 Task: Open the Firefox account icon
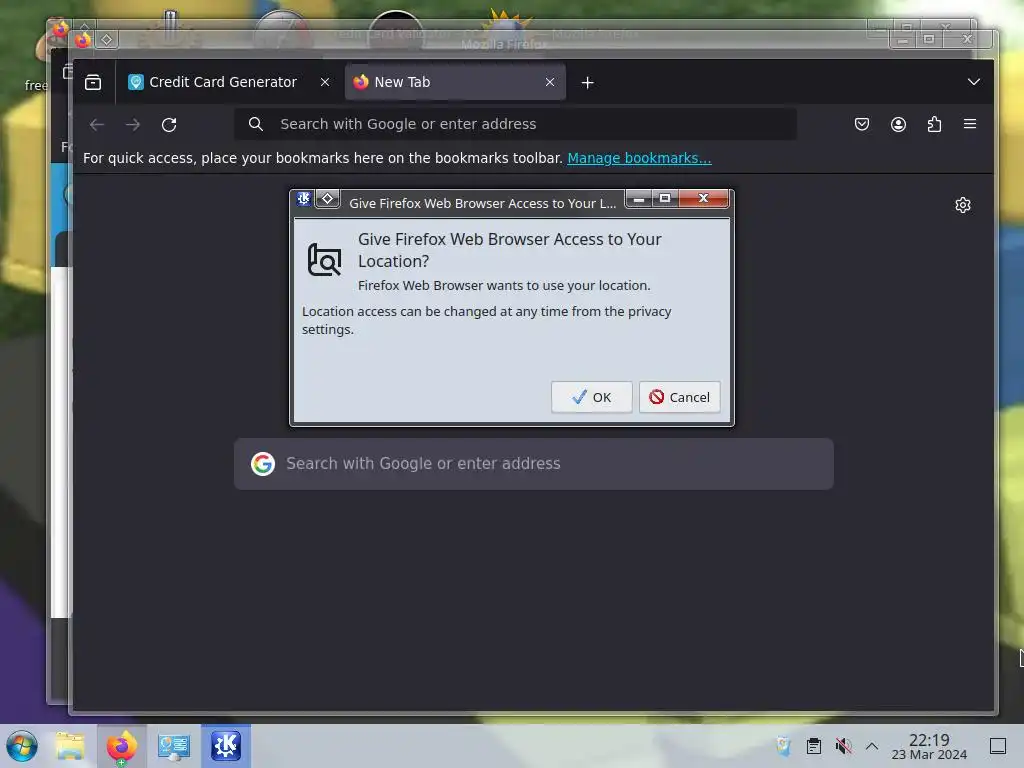[899, 124]
